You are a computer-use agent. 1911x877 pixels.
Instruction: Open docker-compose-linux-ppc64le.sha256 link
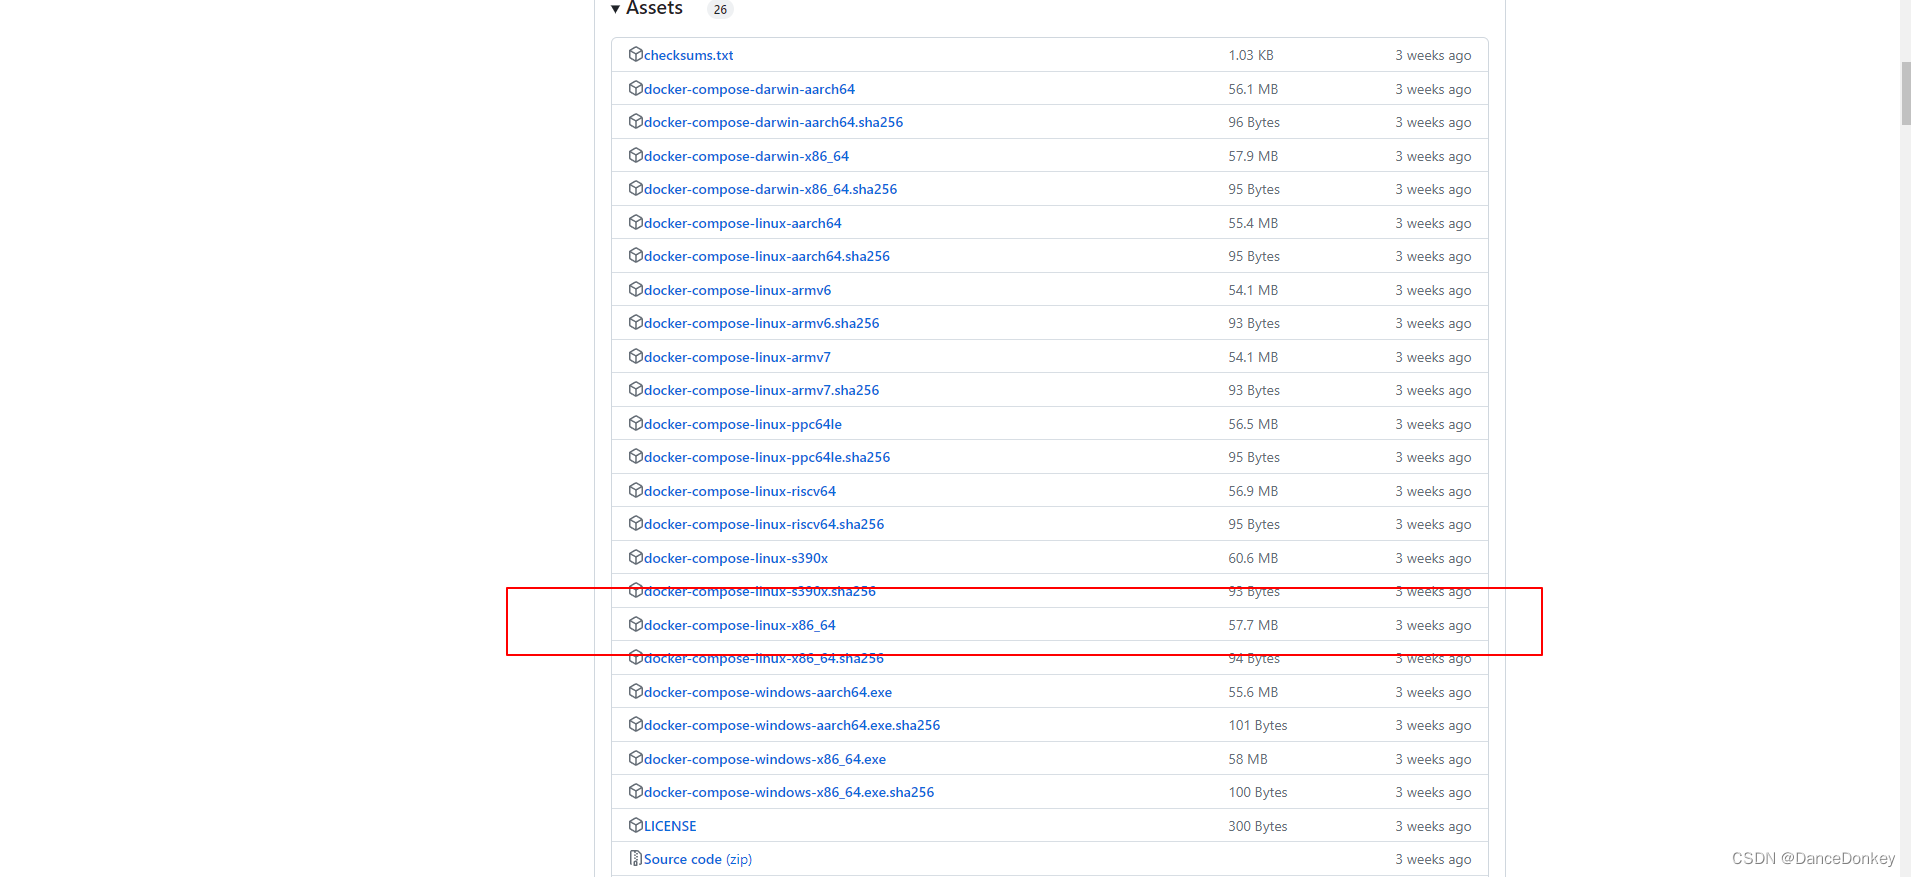pyautogui.click(x=766, y=457)
